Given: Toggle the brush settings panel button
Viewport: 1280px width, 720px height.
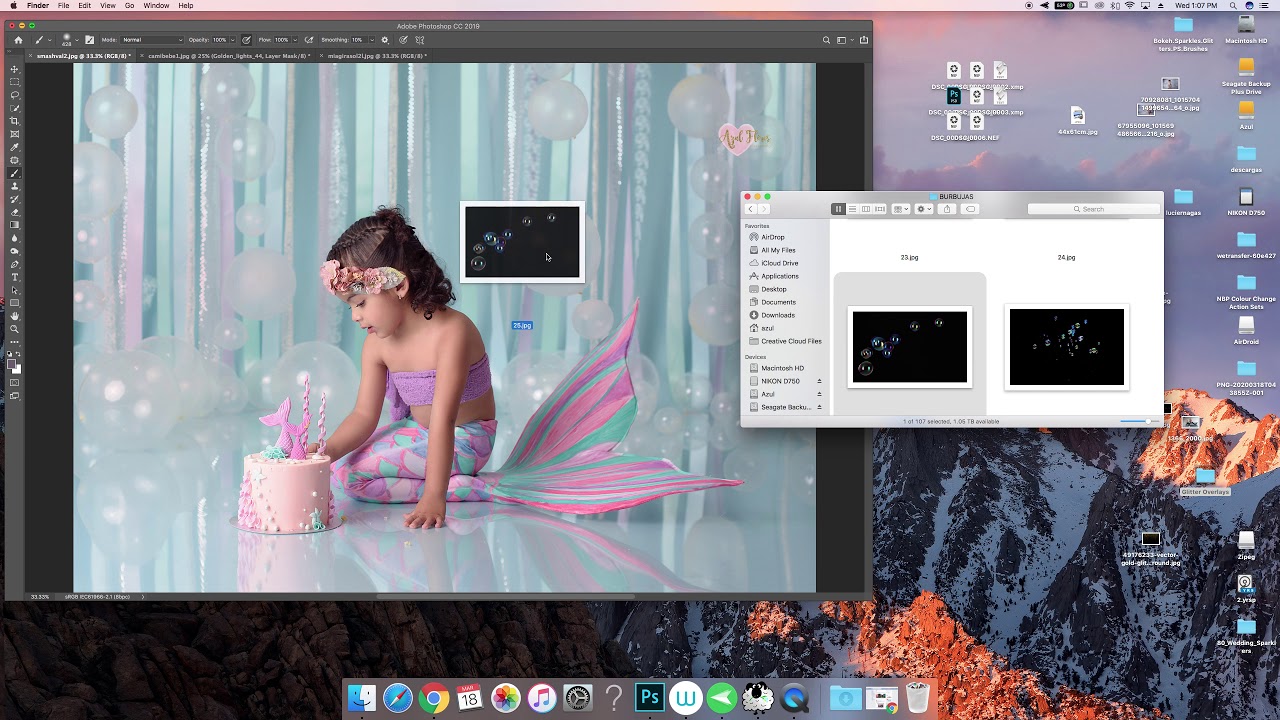Looking at the screenshot, I should (x=90, y=40).
